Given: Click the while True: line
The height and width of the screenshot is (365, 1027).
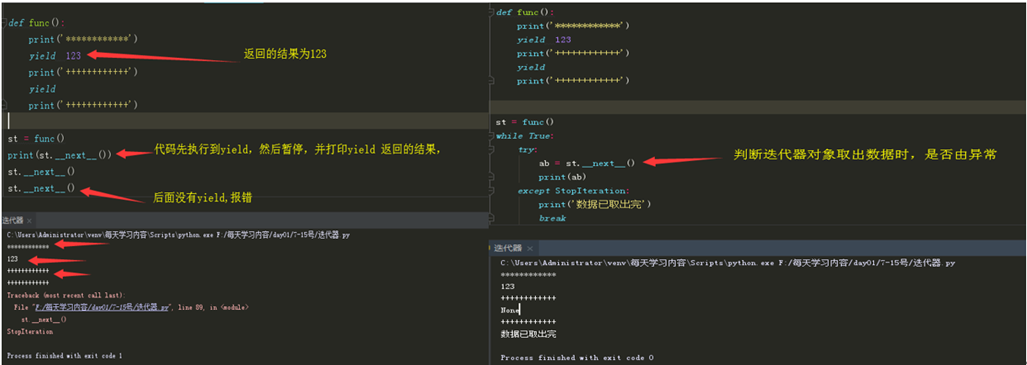Looking at the screenshot, I should (525, 136).
